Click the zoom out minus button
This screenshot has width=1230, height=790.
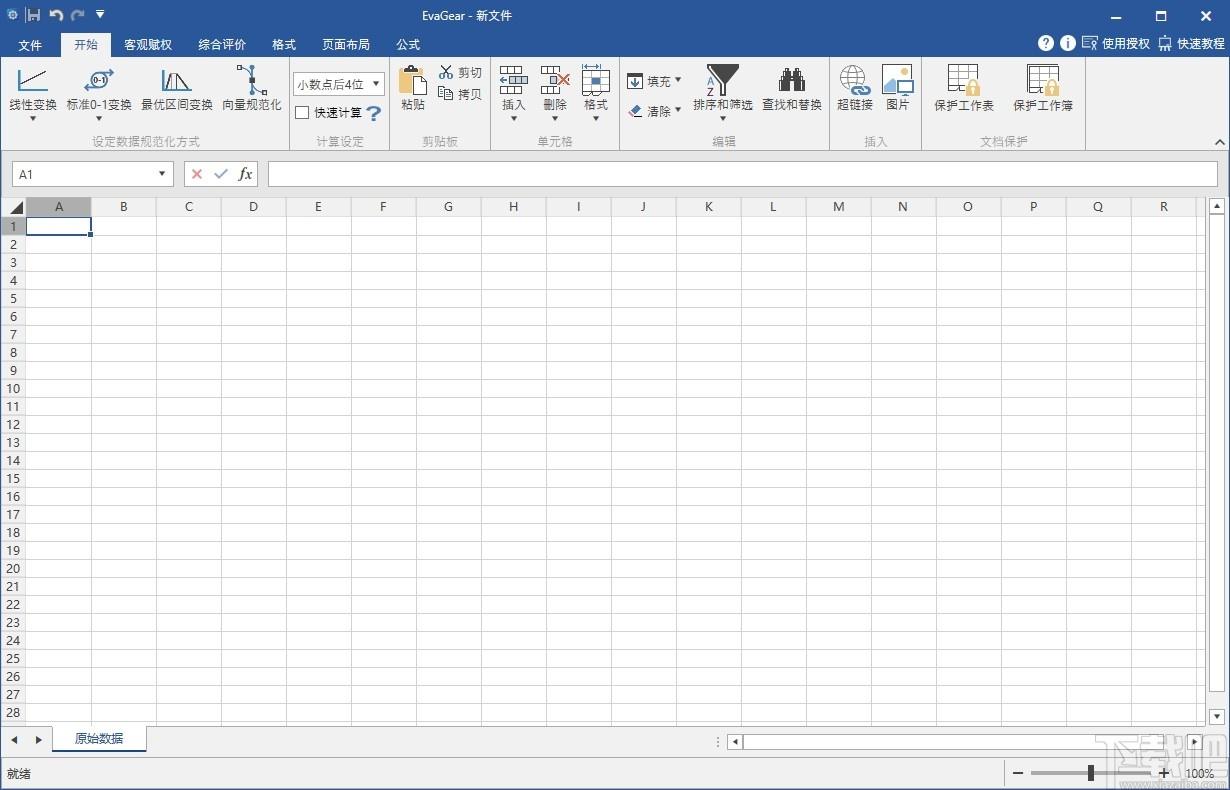(x=1018, y=773)
